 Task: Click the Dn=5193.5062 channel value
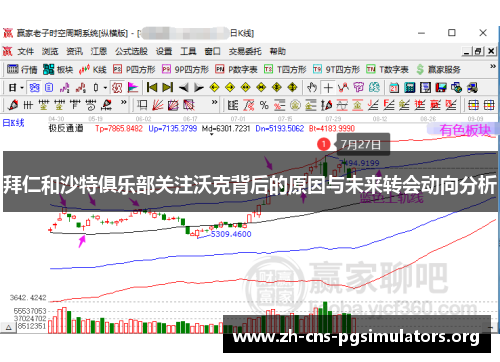(x=280, y=128)
